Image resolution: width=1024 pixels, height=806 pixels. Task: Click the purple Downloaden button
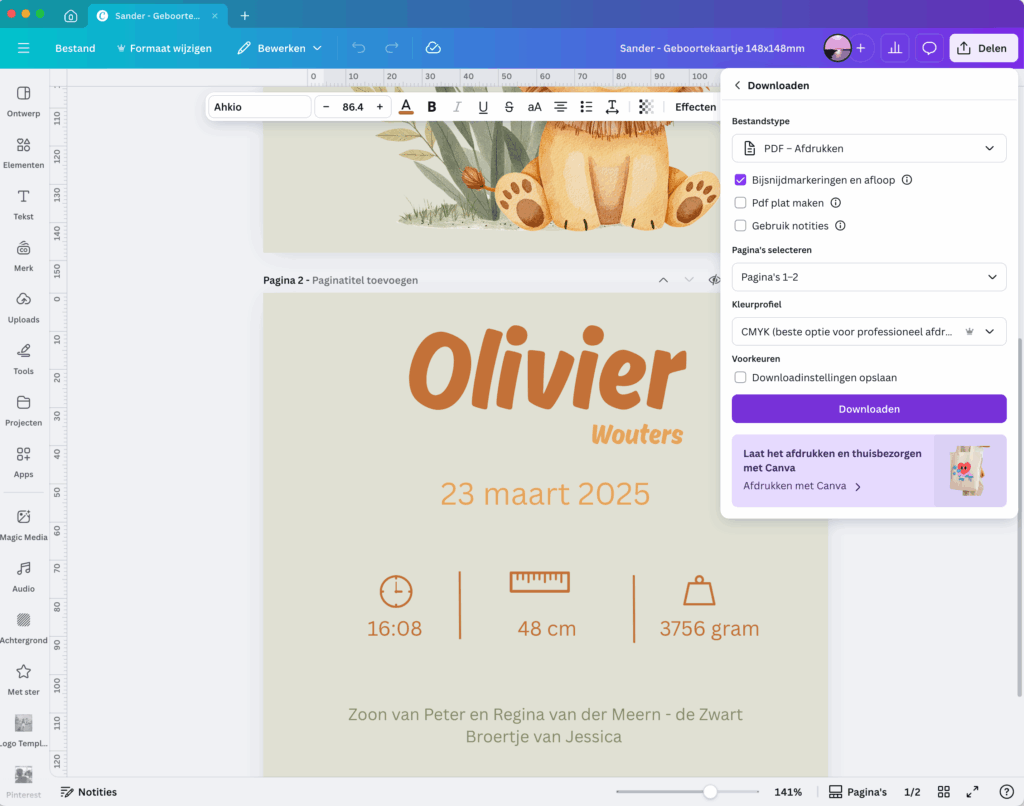[x=868, y=409]
